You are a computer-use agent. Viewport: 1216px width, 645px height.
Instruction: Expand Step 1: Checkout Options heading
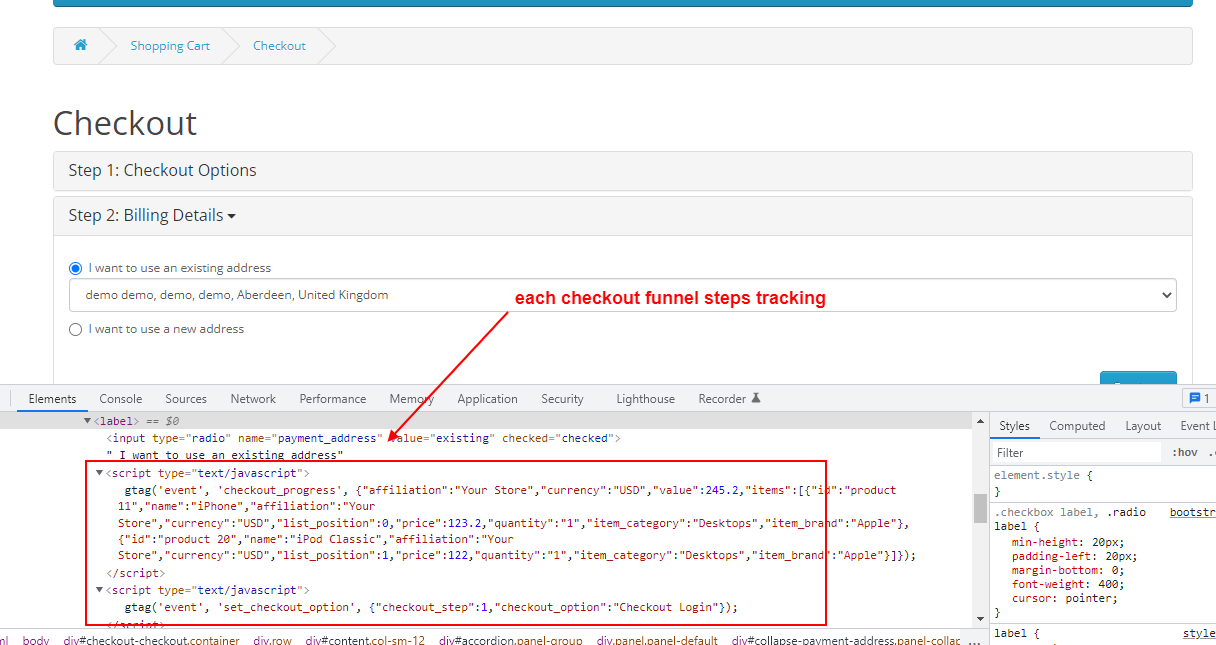[x=162, y=170]
